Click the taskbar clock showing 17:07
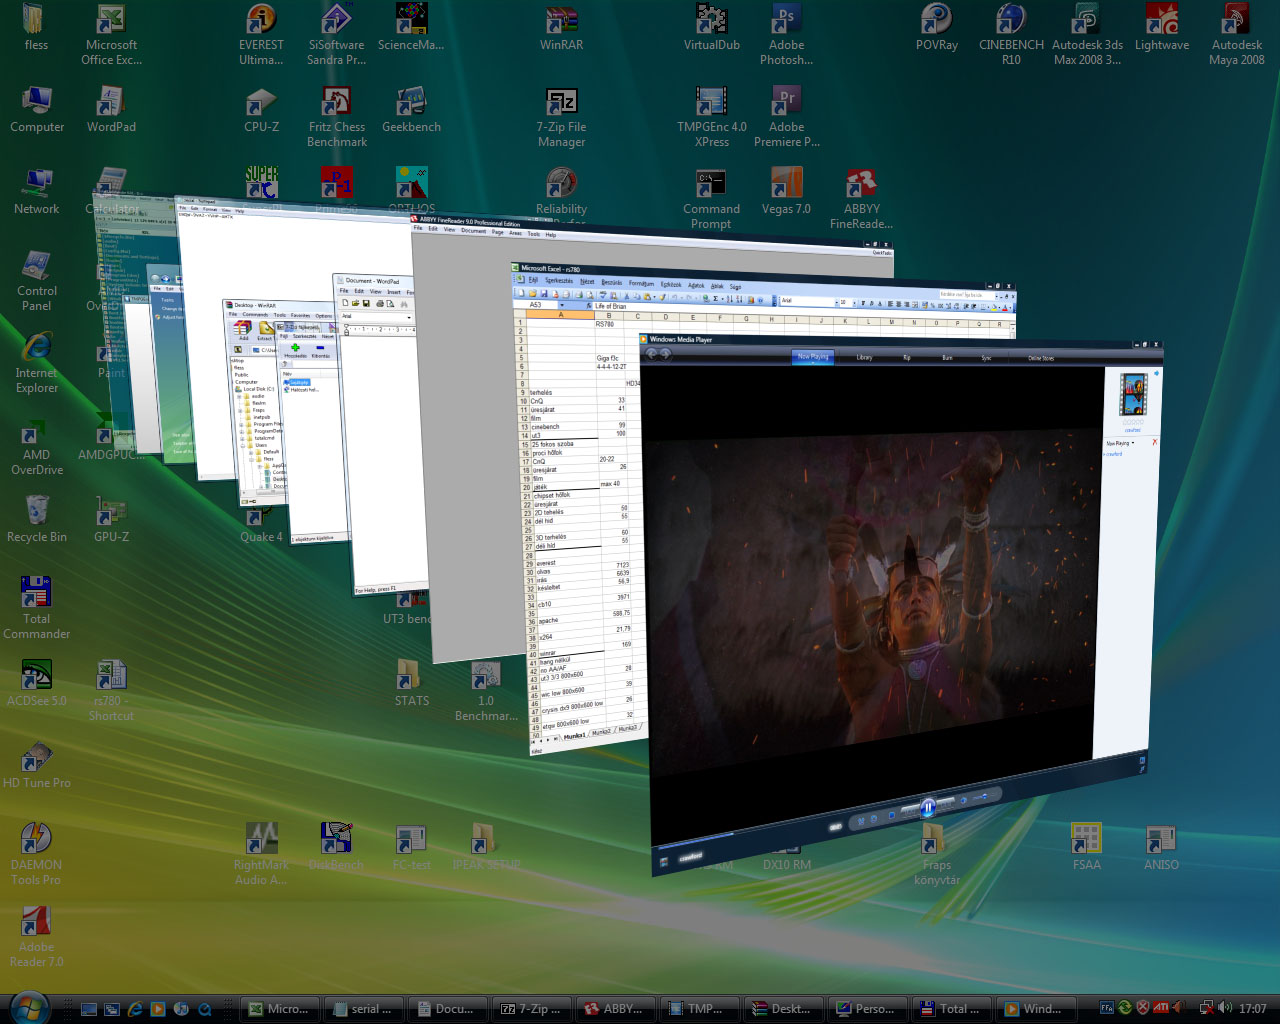The height and width of the screenshot is (1024, 1280). (x=1252, y=1009)
